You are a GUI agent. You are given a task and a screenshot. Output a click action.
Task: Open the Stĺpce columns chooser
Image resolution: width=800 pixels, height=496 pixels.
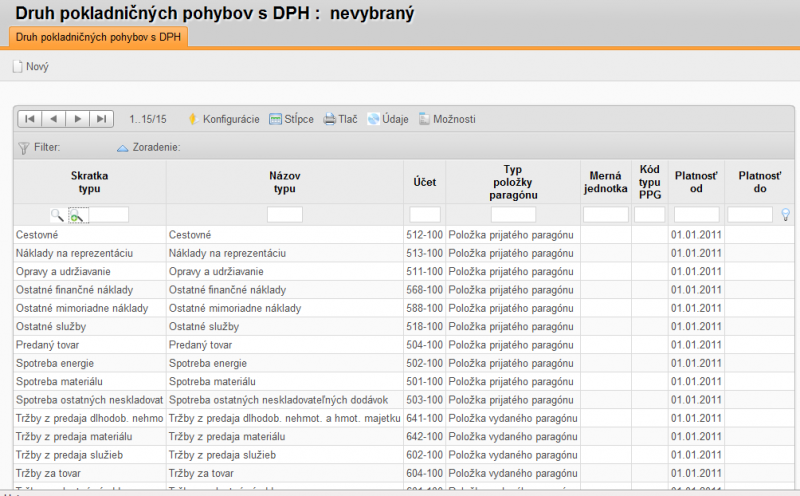[291, 119]
